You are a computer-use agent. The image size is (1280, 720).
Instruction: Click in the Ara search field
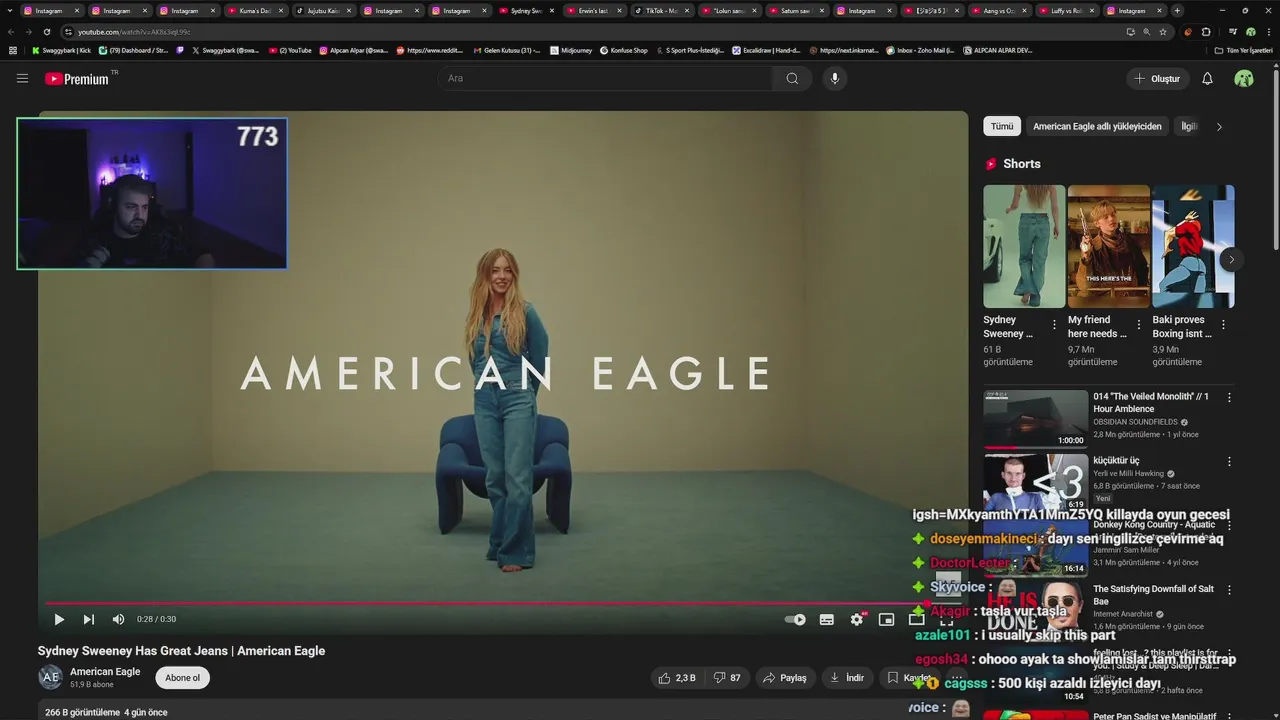click(605, 78)
